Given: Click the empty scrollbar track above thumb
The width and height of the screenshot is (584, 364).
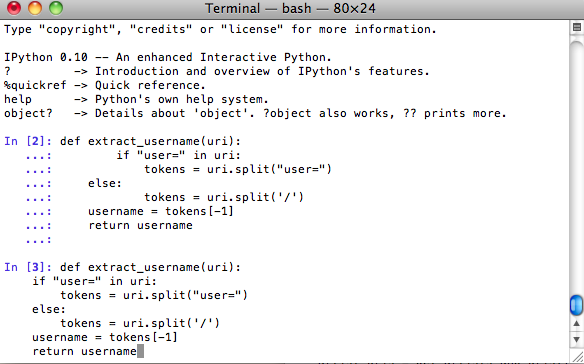Looking at the screenshot, I should pyautogui.click(x=577, y=166).
